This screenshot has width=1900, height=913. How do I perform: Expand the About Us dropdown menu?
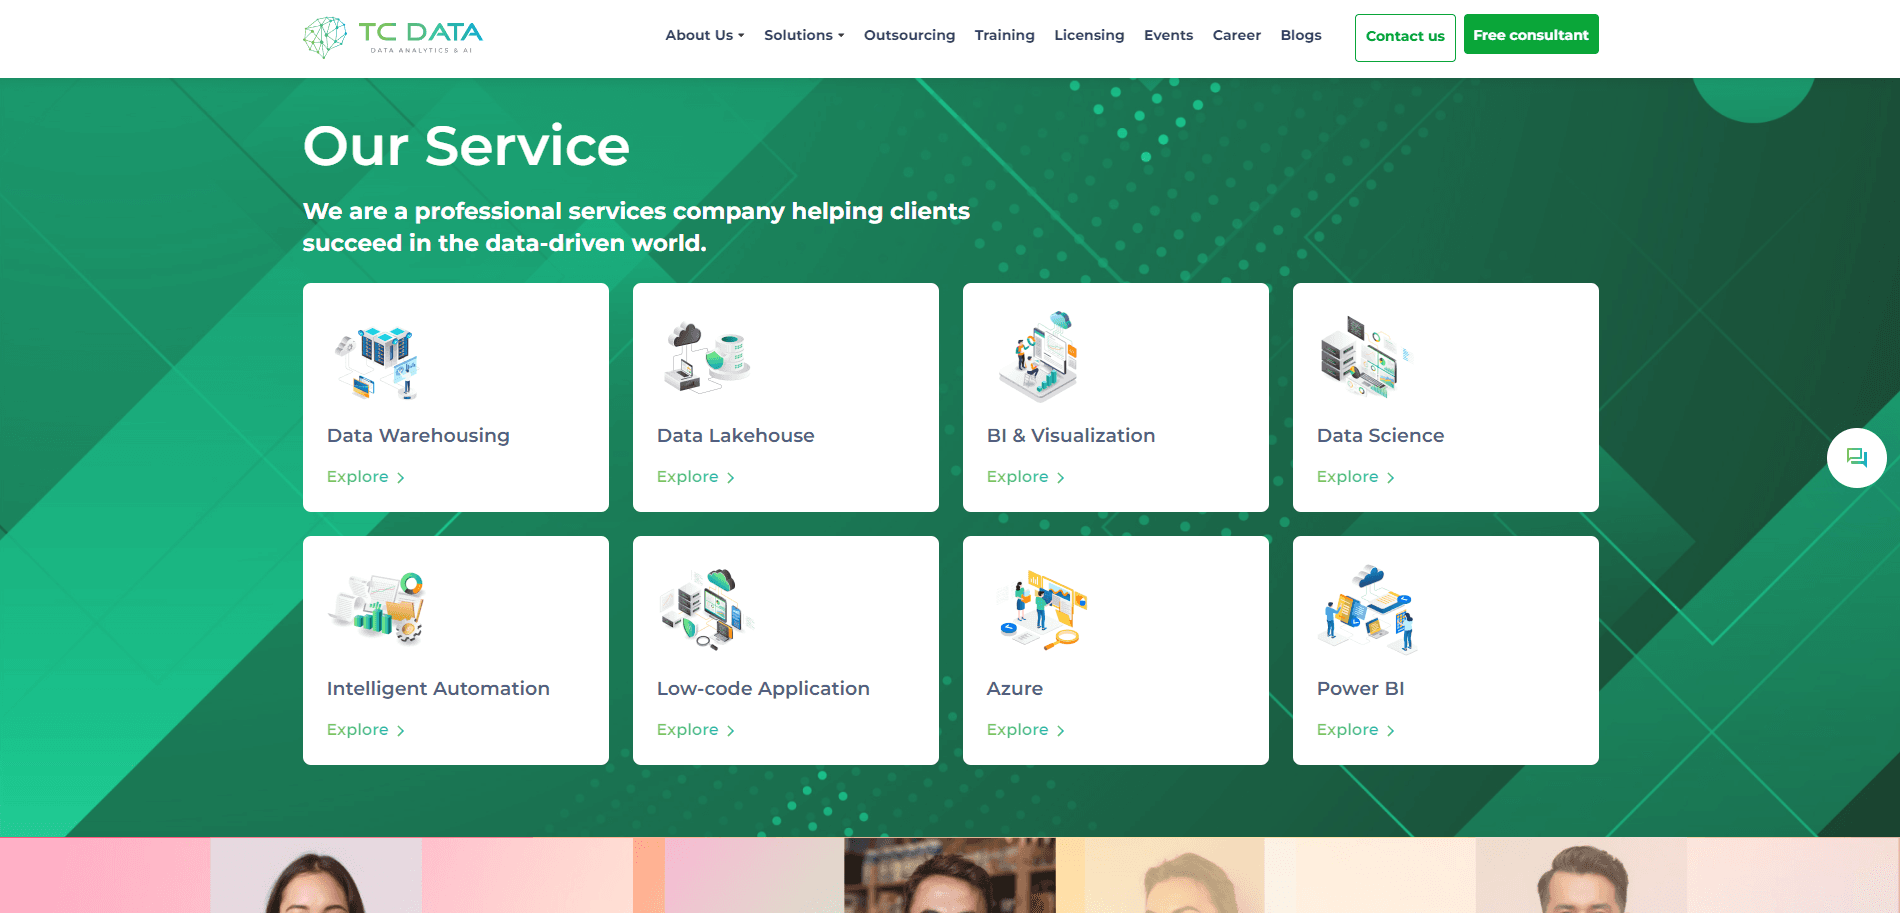point(705,35)
